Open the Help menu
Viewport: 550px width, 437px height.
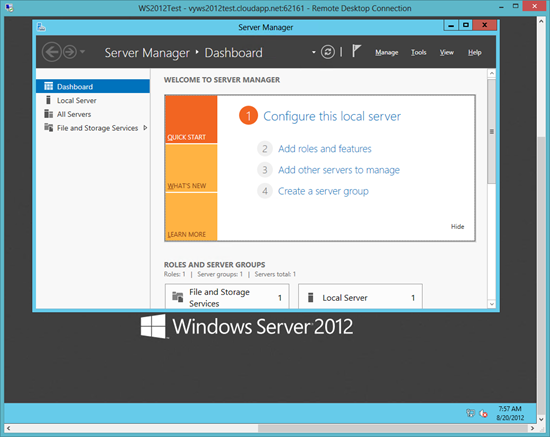(474, 53)
